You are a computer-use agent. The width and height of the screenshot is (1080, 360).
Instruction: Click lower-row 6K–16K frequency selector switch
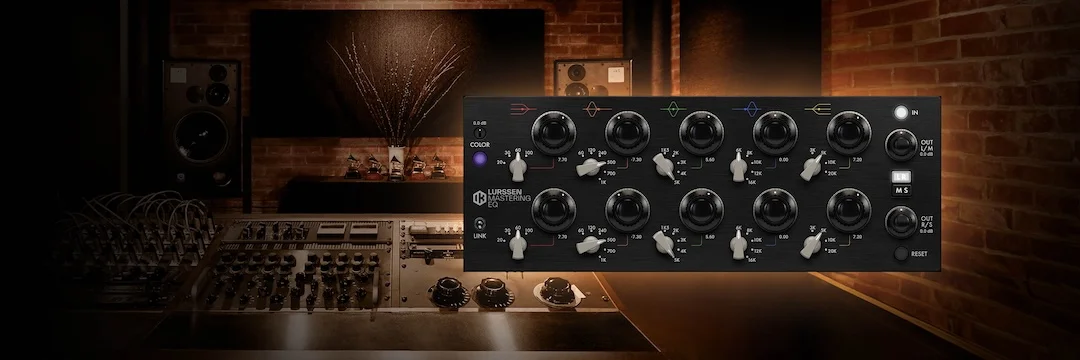click(x=738, y=244)
